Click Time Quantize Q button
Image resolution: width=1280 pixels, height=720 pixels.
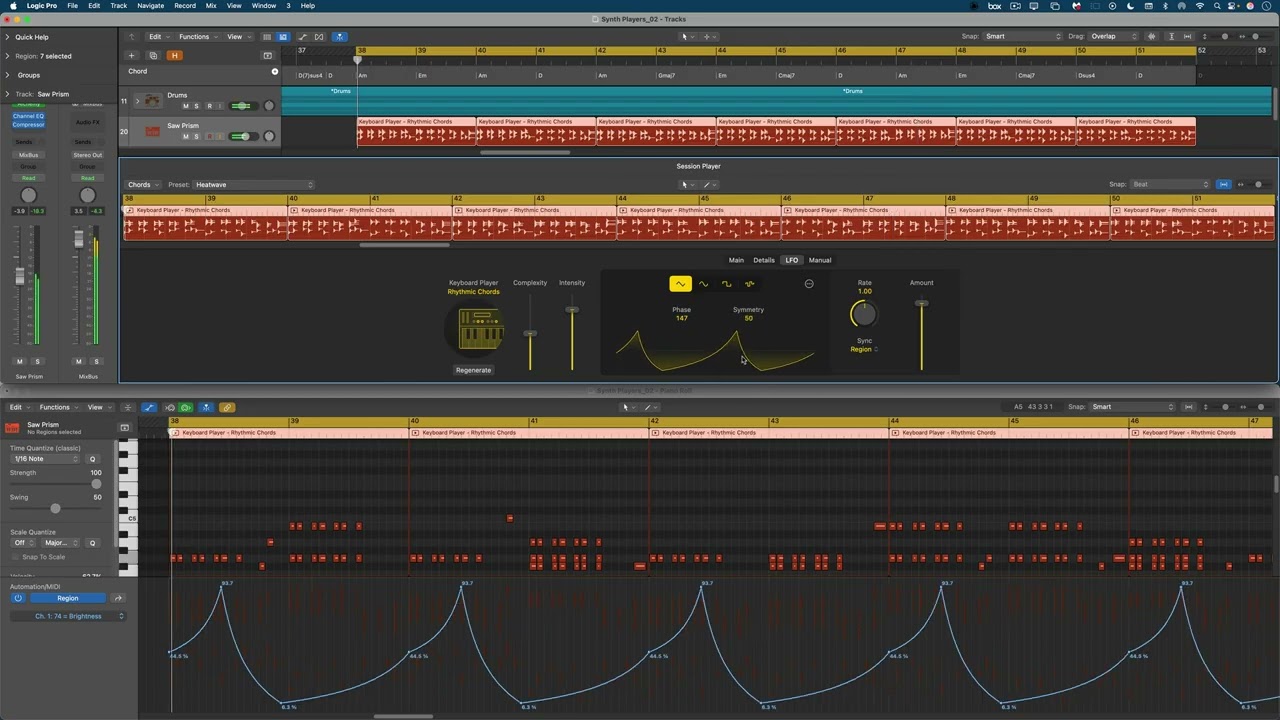click(x=93, y=459)
